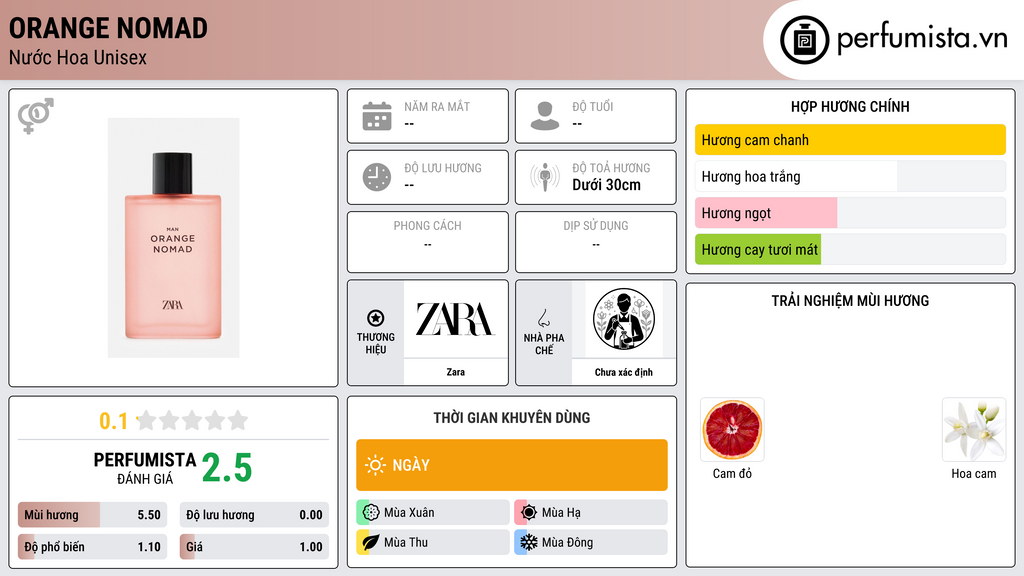The width and height of the screenshot is (1024, 576).
Task: Open the Orange Nomad bottle image
Action: pyautogui.click(x=173, y=238)
